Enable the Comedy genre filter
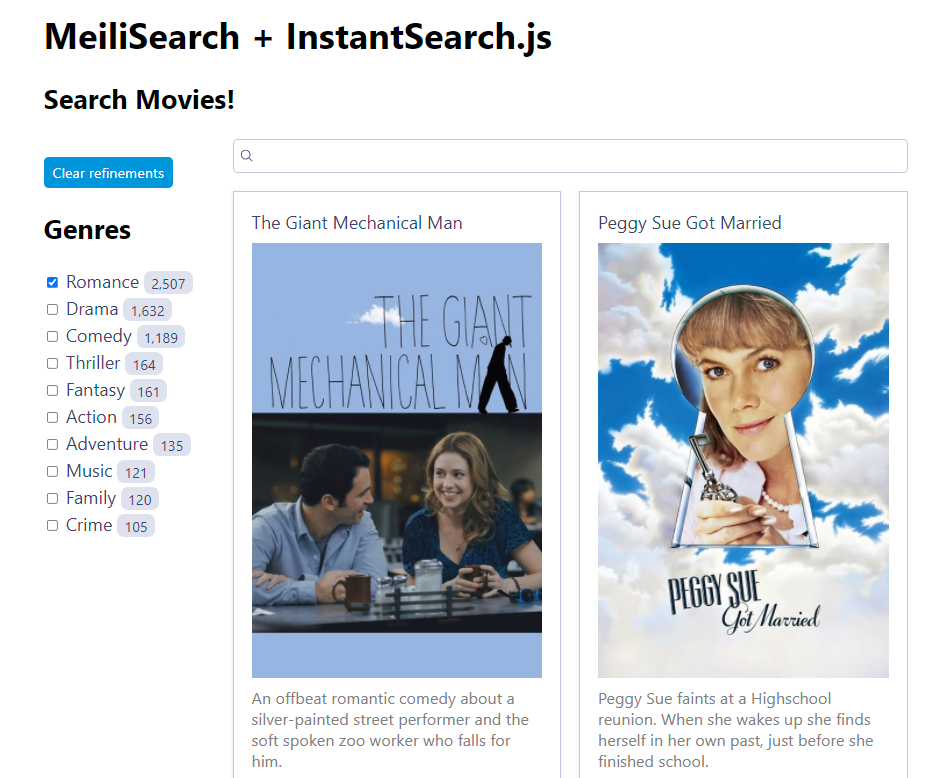 53,337
